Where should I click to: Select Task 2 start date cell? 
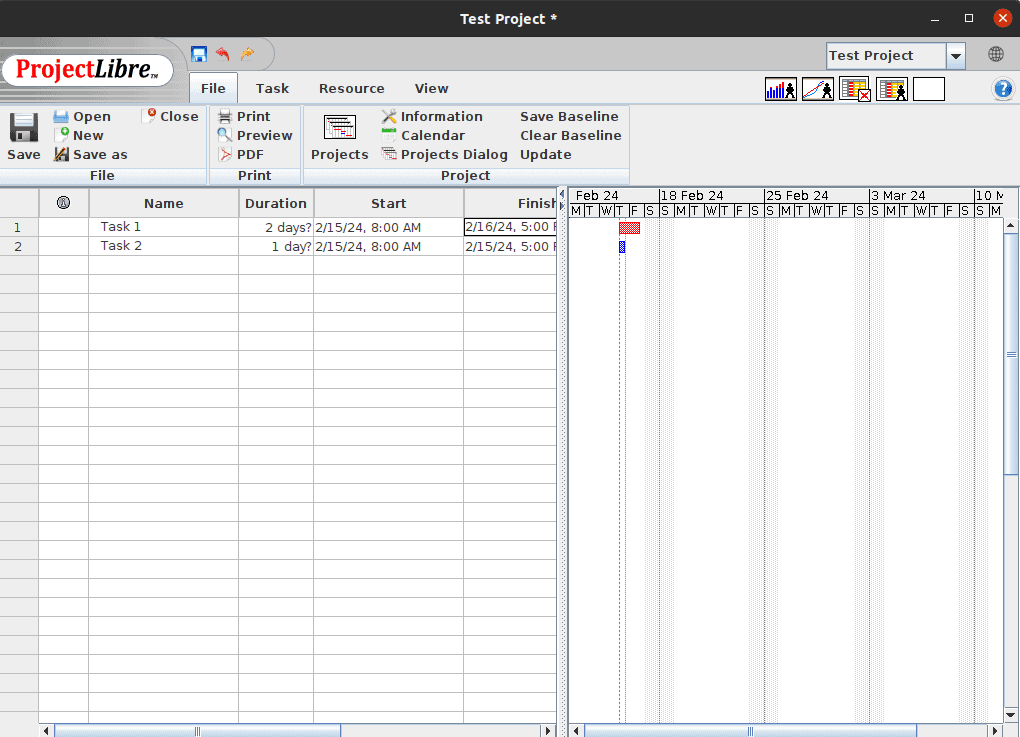pos(388,246)
